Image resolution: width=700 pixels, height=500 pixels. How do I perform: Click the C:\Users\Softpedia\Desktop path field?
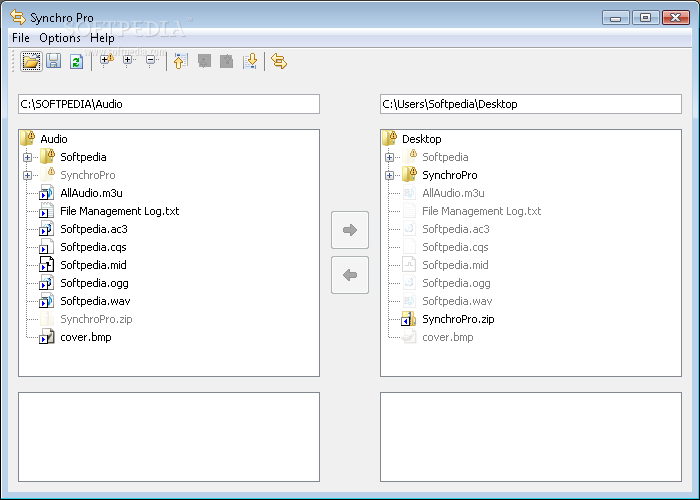(531, 104)
